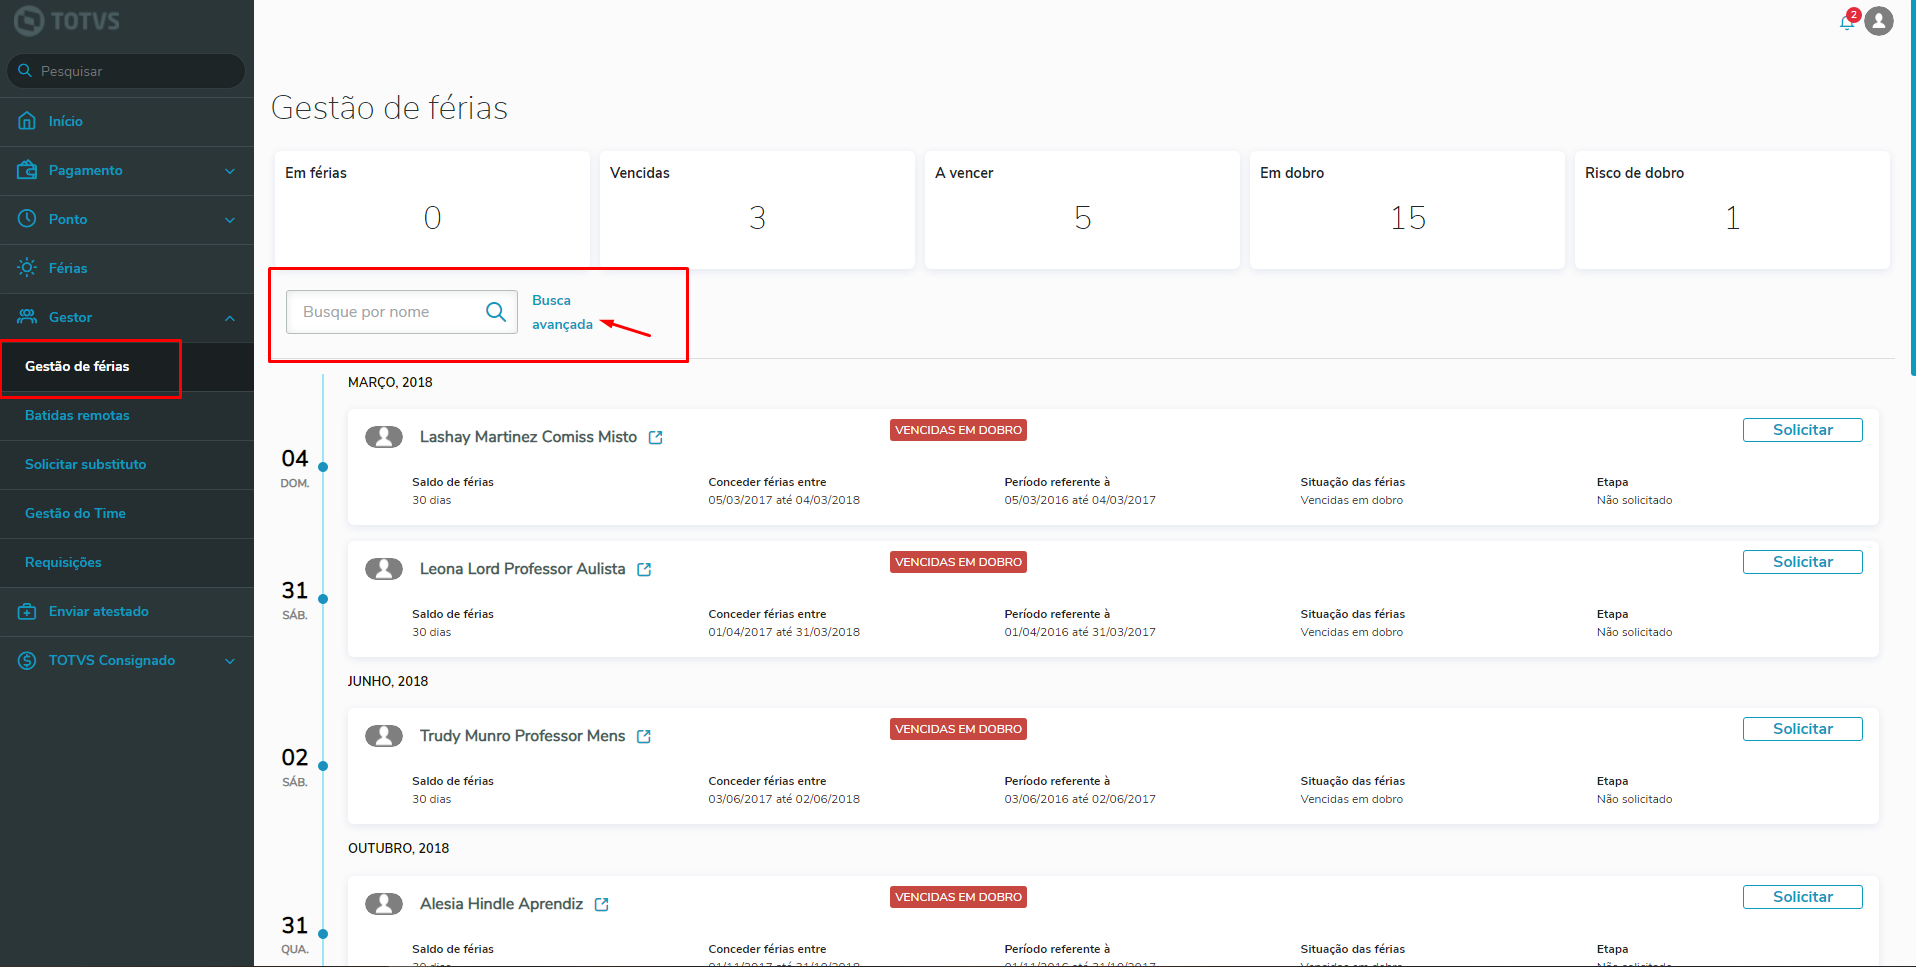Click Alesia Hindle avatar icon
Screen dimensions: 1916x967
384,904
